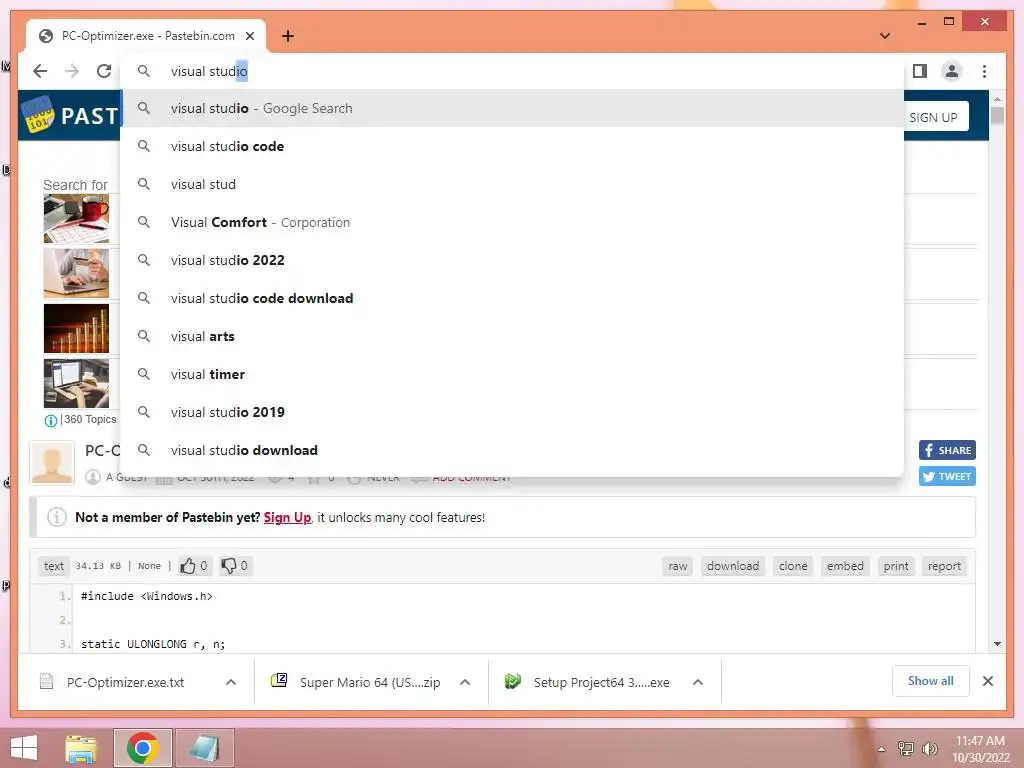This screenshot has width=1024, height=768.
Task: Click the Pastebin logo icon
Action: (x=39, y=115)
